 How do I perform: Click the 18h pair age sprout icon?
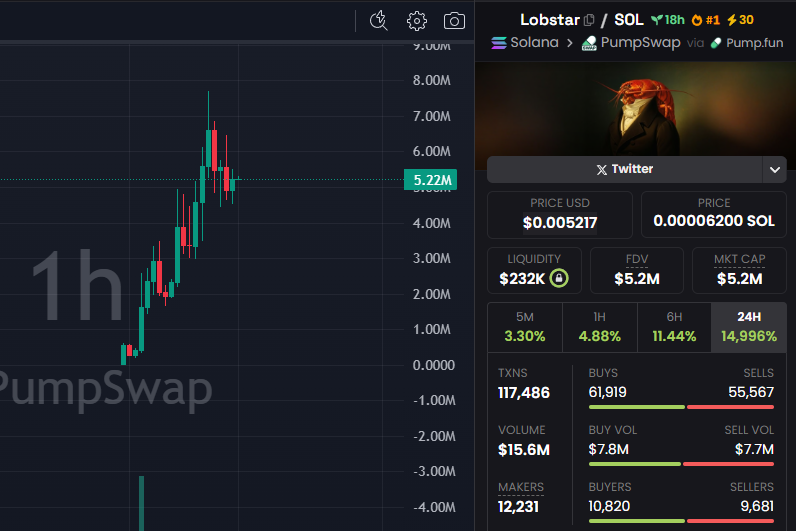[657, 20]
